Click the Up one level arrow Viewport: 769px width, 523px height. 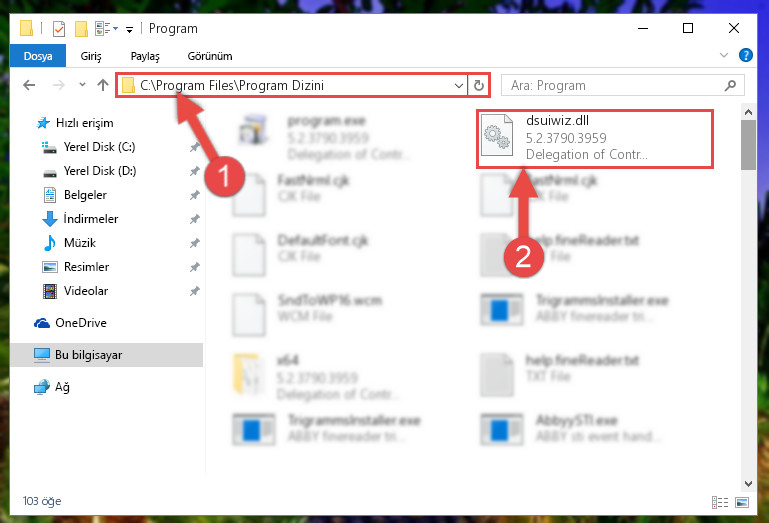click(103, 85)
